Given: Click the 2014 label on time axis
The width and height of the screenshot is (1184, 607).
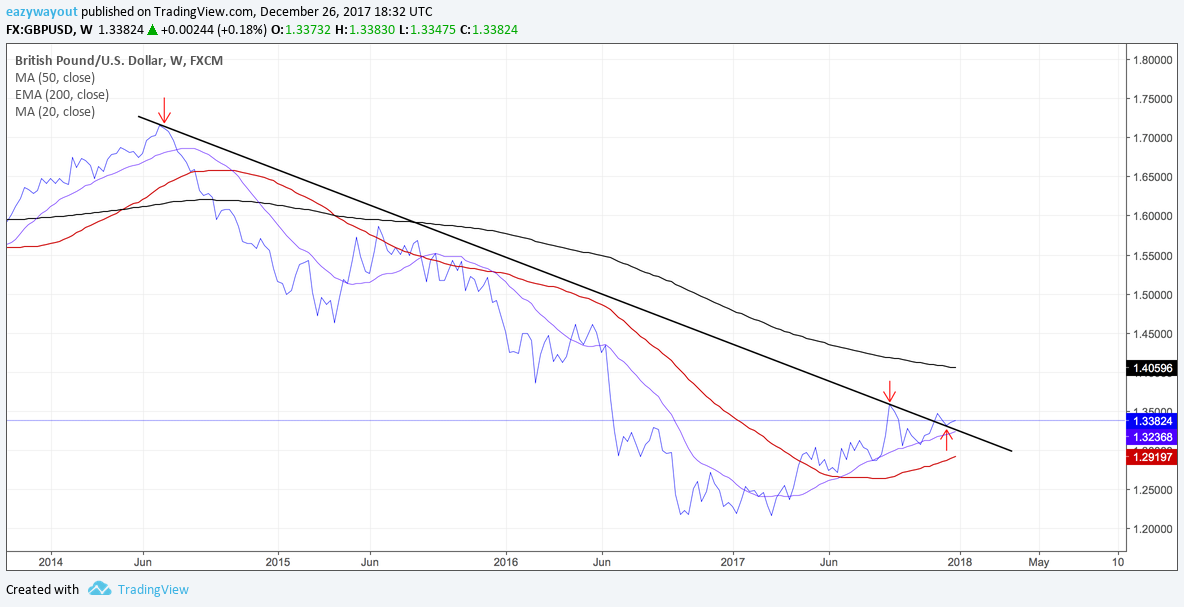Looking at the screenshot, I should [x=51, y=562].
